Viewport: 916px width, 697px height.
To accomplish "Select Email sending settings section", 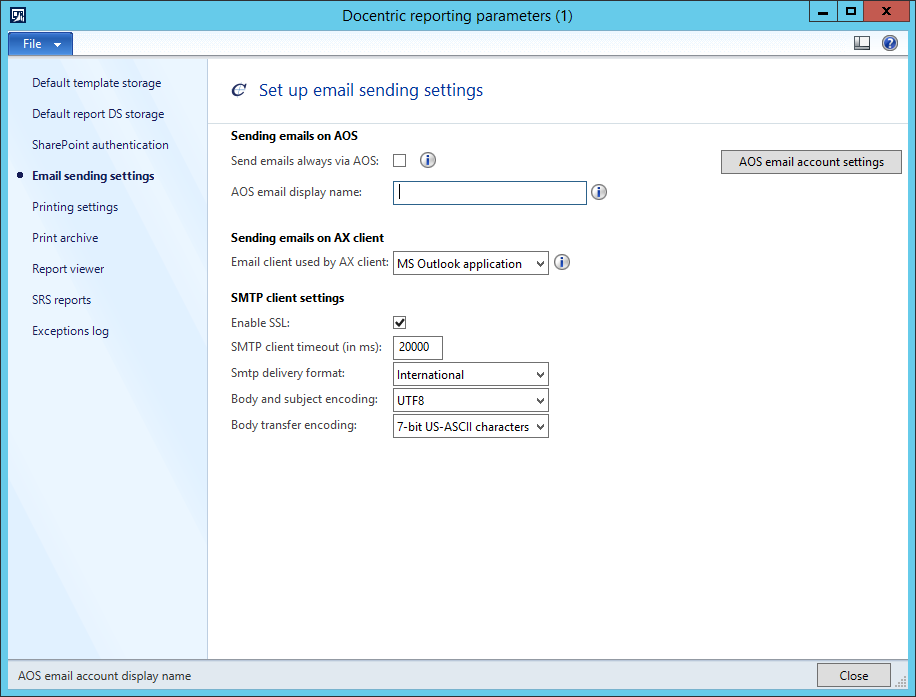I will [93, 176].
